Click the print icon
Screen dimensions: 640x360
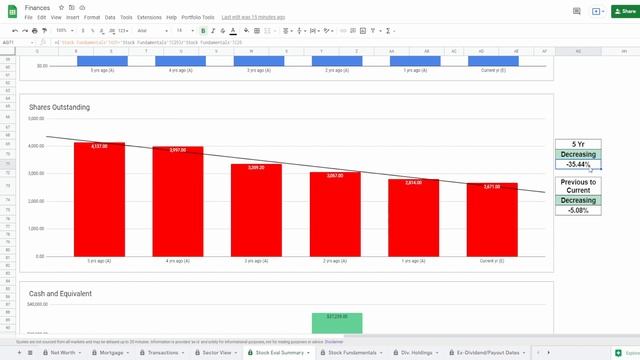point(35,31)
